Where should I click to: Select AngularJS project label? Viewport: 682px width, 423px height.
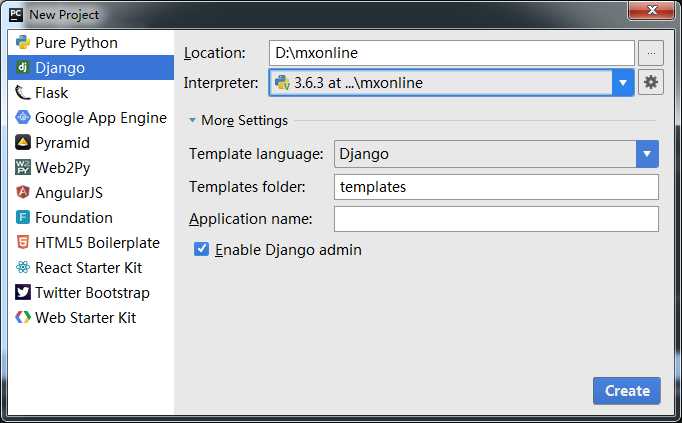[69, 193]
